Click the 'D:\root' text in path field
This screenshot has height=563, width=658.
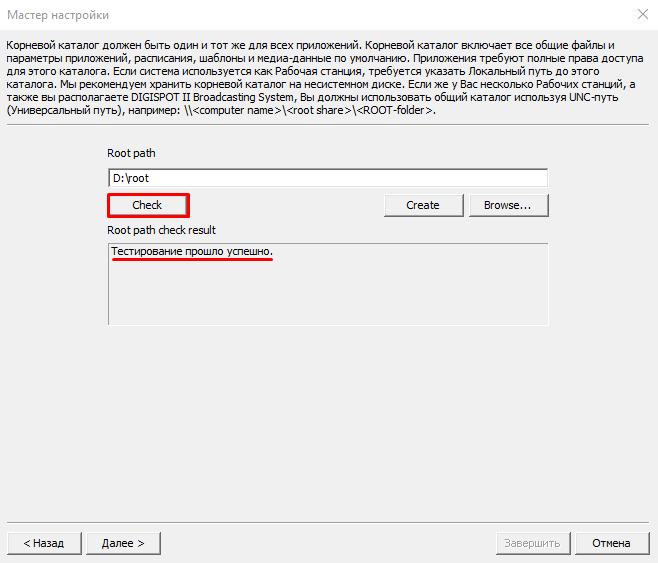[x=131, y=178]
